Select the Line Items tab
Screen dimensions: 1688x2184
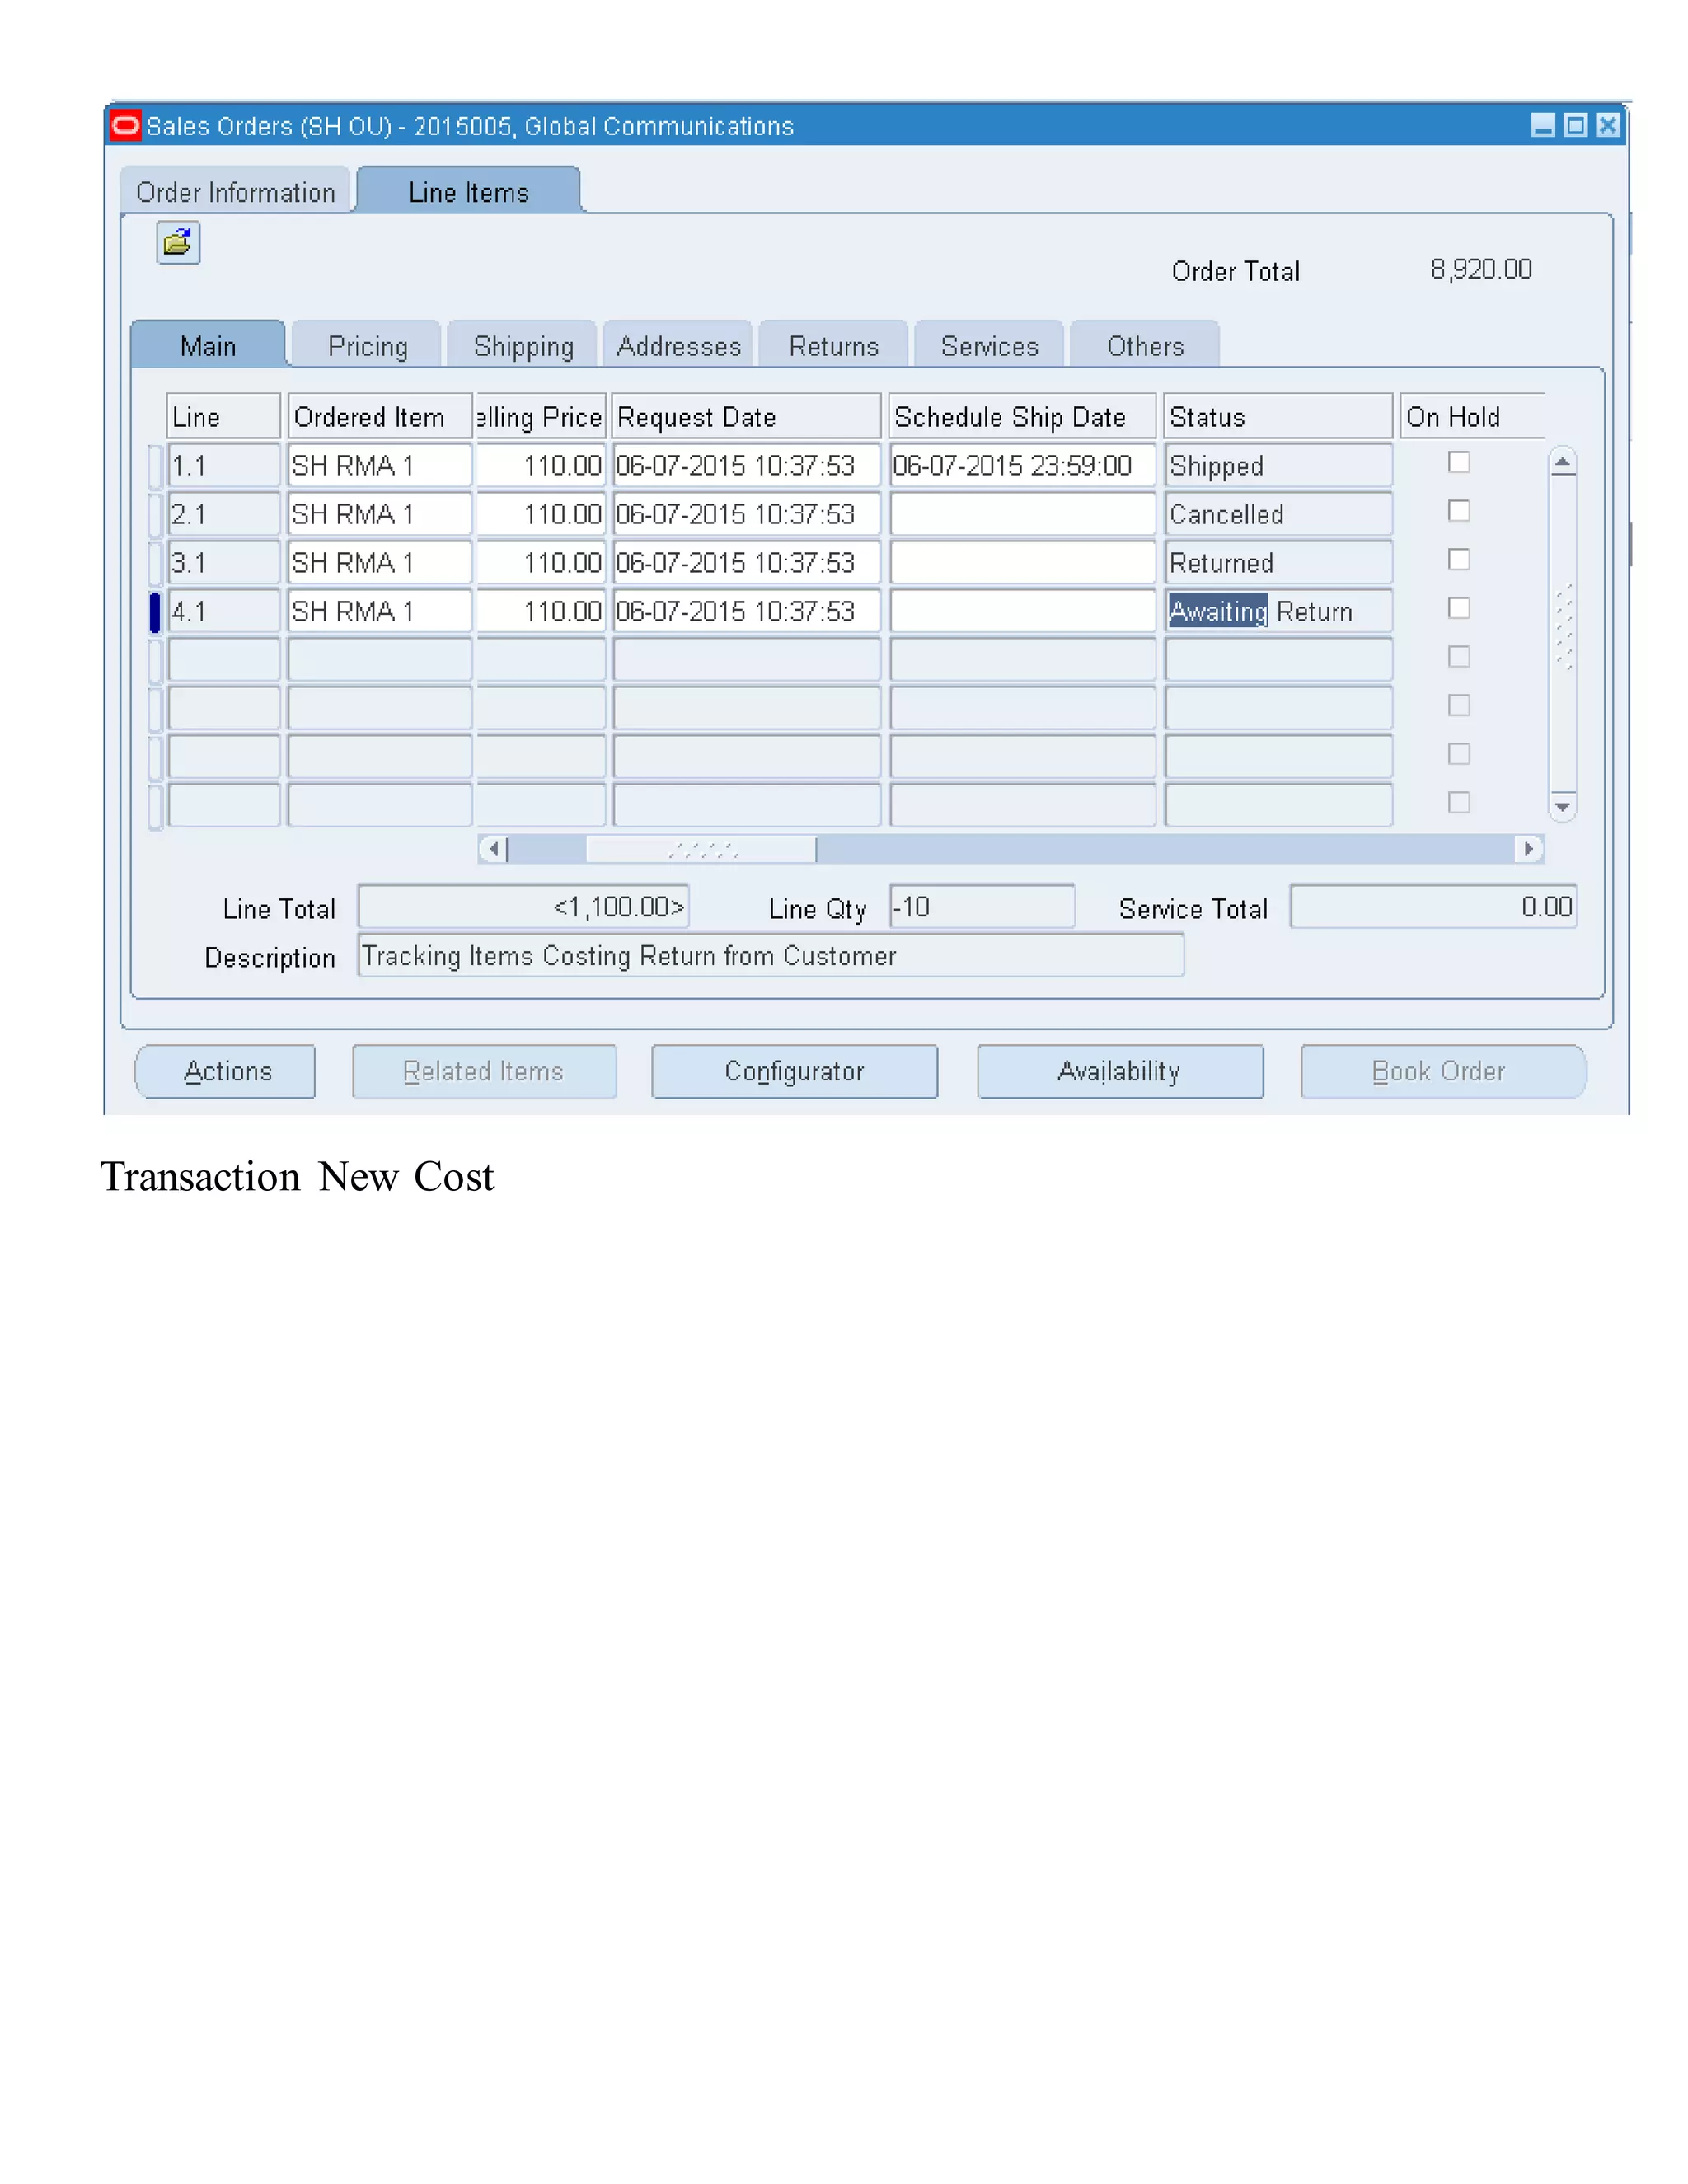pyautogui.click(x=469, y=191)
